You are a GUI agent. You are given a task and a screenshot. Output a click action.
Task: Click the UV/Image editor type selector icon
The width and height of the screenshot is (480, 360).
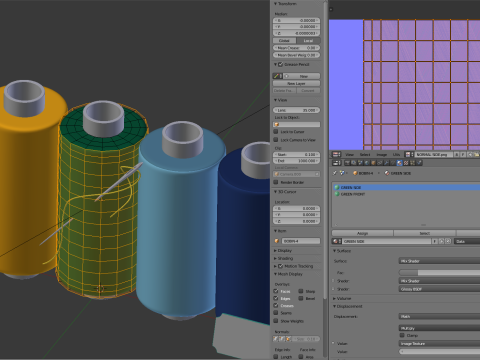336,154
